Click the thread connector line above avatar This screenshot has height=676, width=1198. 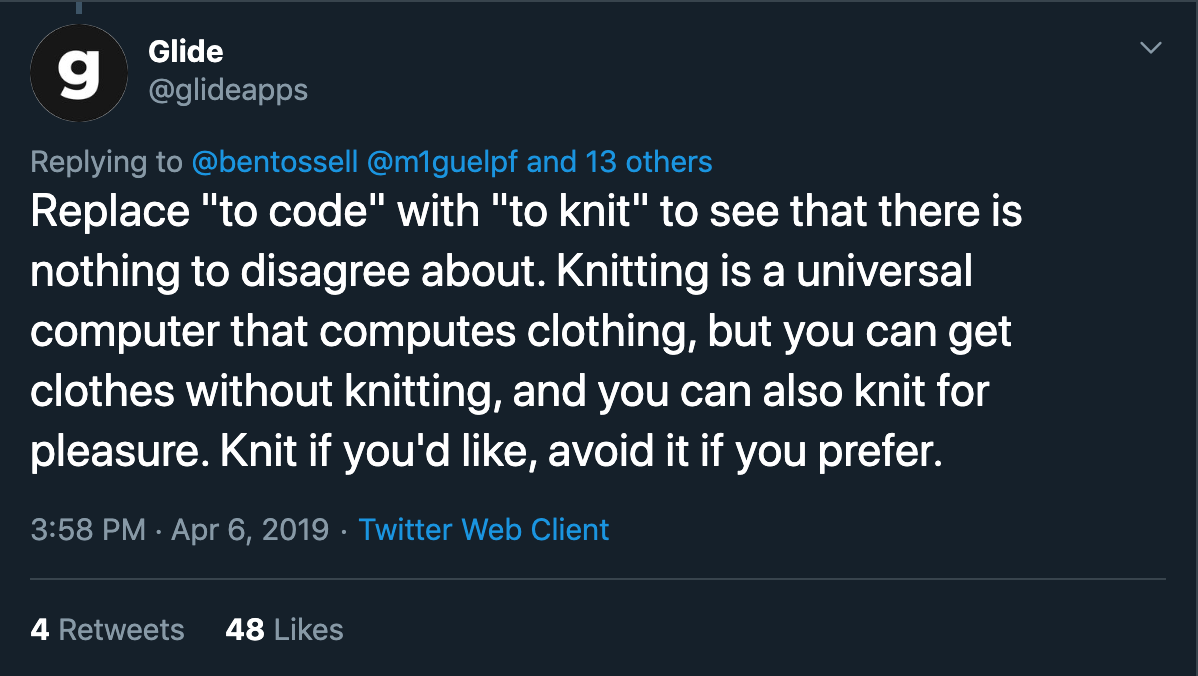[78, 8]
